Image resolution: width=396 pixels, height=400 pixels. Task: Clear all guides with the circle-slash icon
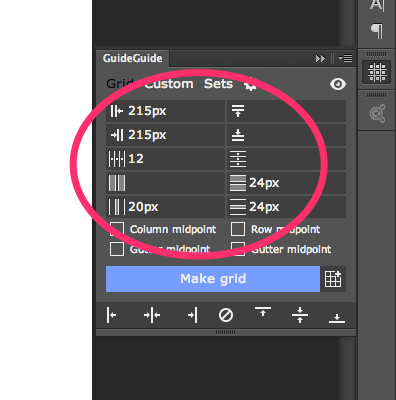pos(226,315)
